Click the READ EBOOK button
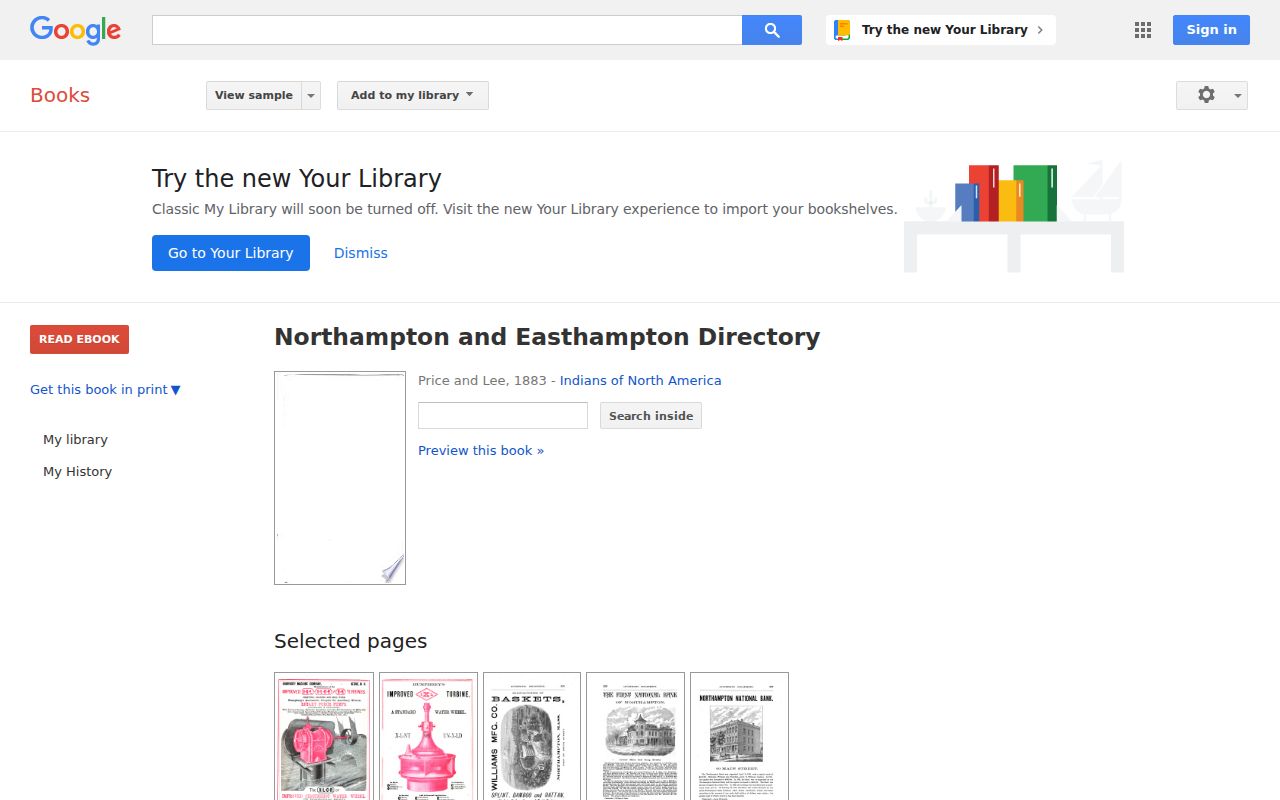The height and width of the screenshot is (800, 1280). [x=79, y=339]
